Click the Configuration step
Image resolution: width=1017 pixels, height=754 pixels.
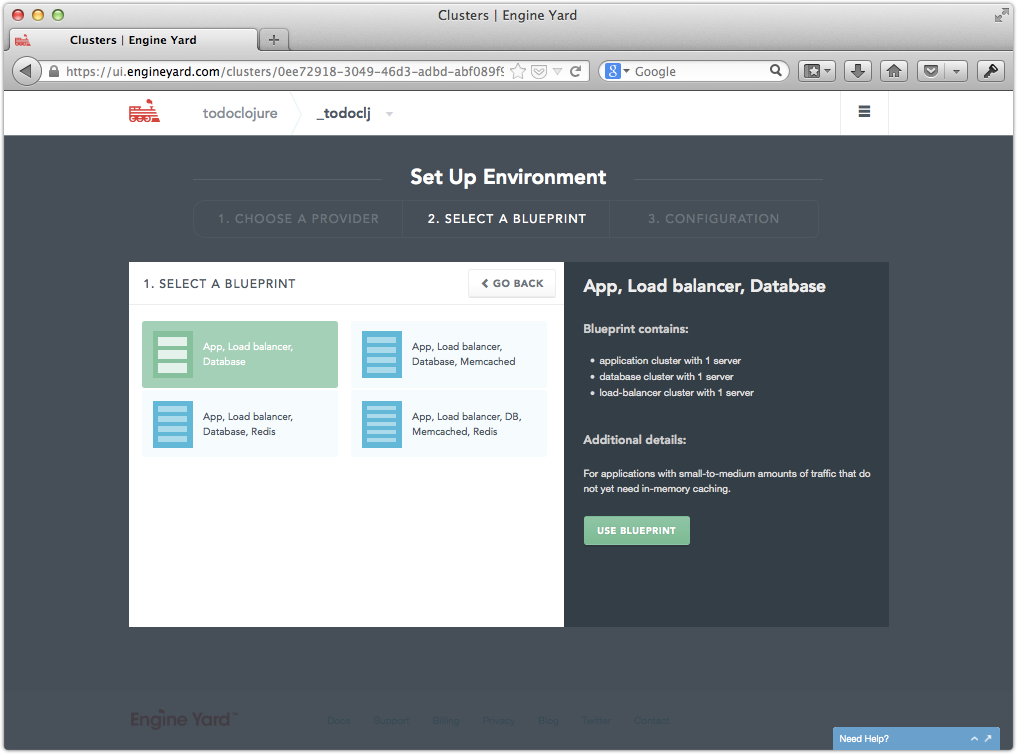tap(713, 219)
